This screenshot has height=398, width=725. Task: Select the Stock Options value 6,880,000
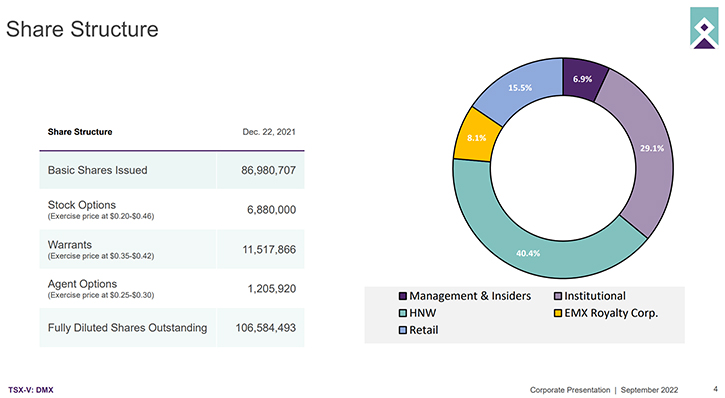click(x=271, y=210)
